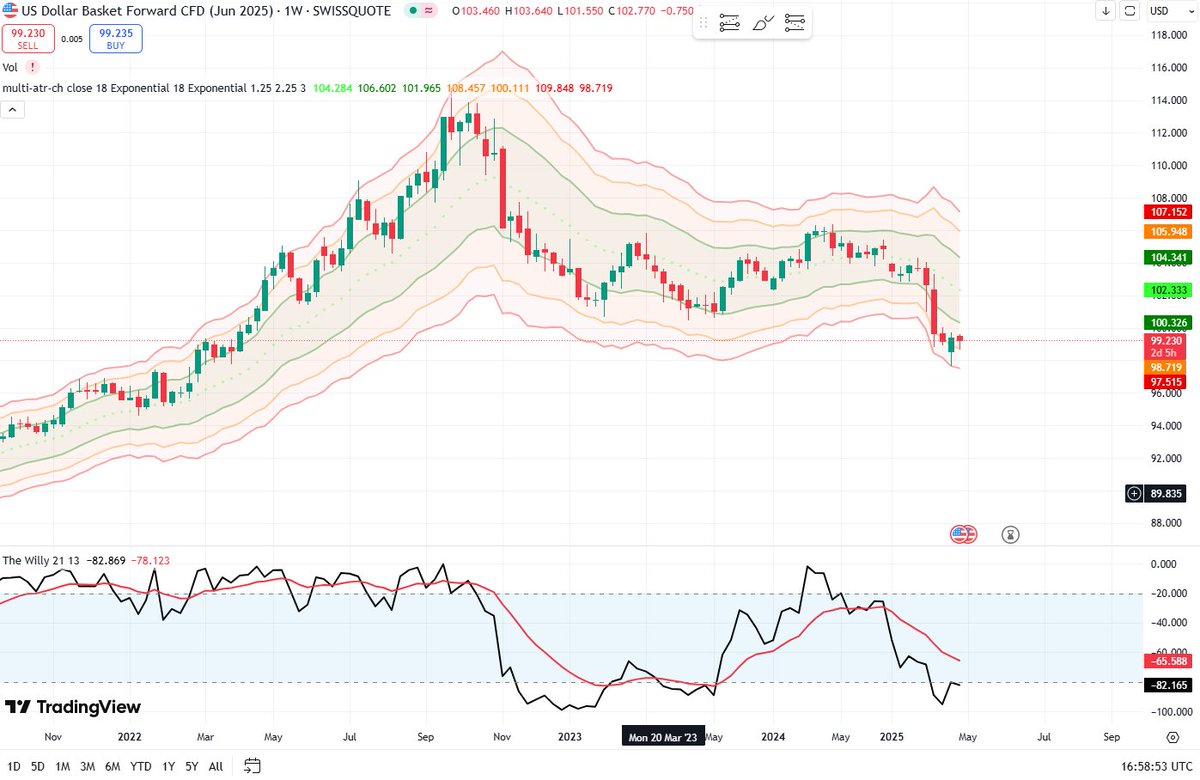This screenshot has height=780, width=1200.
Task: Click the 0.005 spread value
Action: [x=72, y=39]
